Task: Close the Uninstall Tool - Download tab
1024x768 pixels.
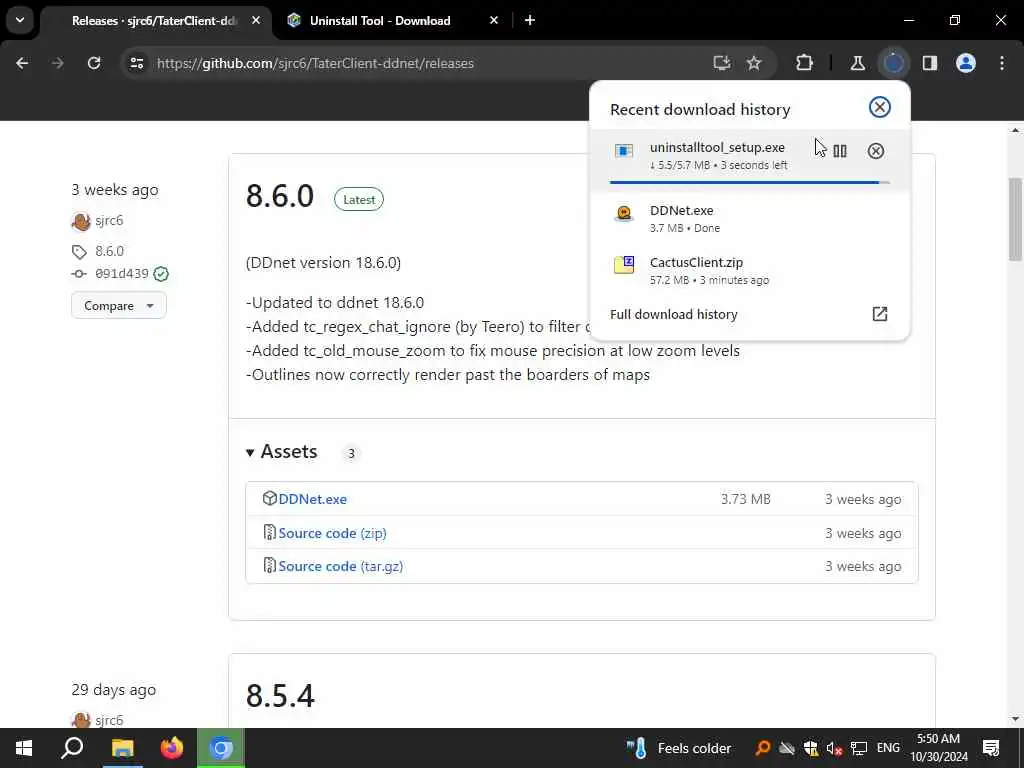Action: 494,21
